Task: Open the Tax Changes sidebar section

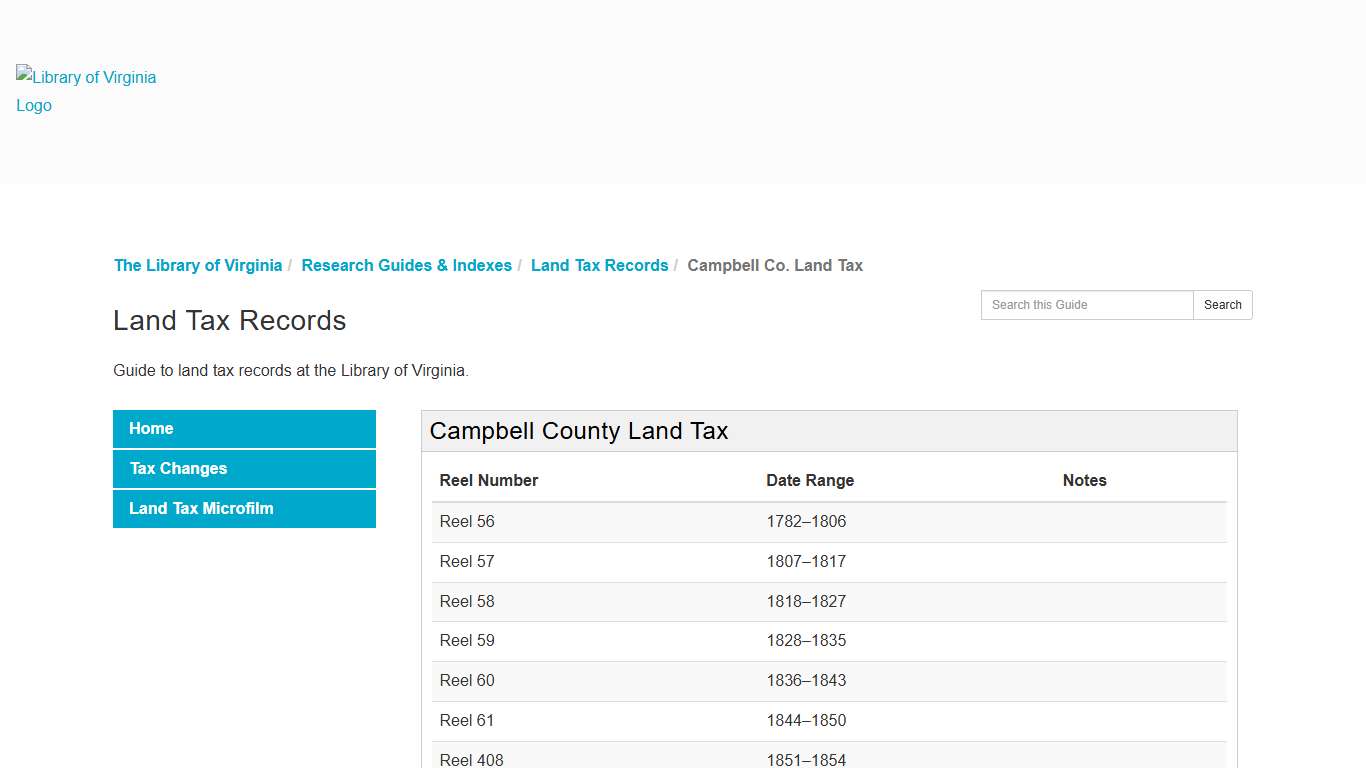Action: (244, 468)
